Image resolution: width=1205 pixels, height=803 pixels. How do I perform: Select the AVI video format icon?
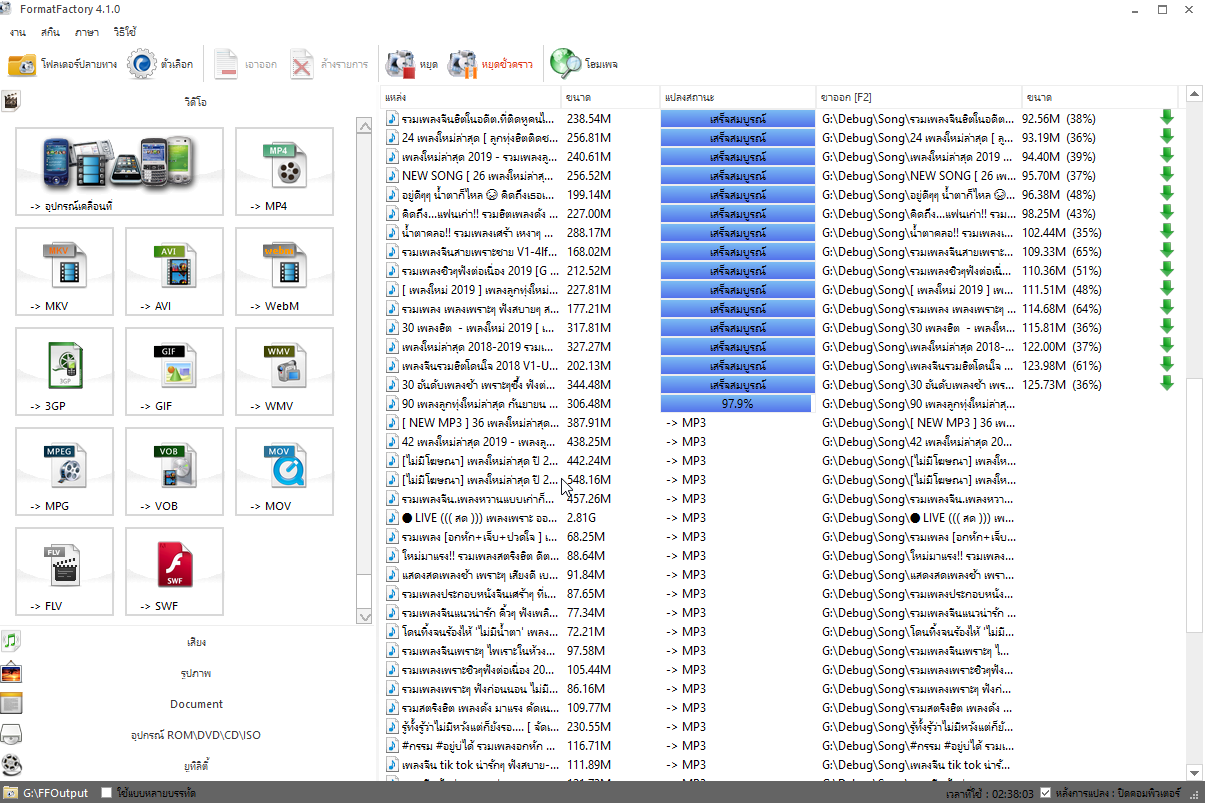(x=174, y=271)
